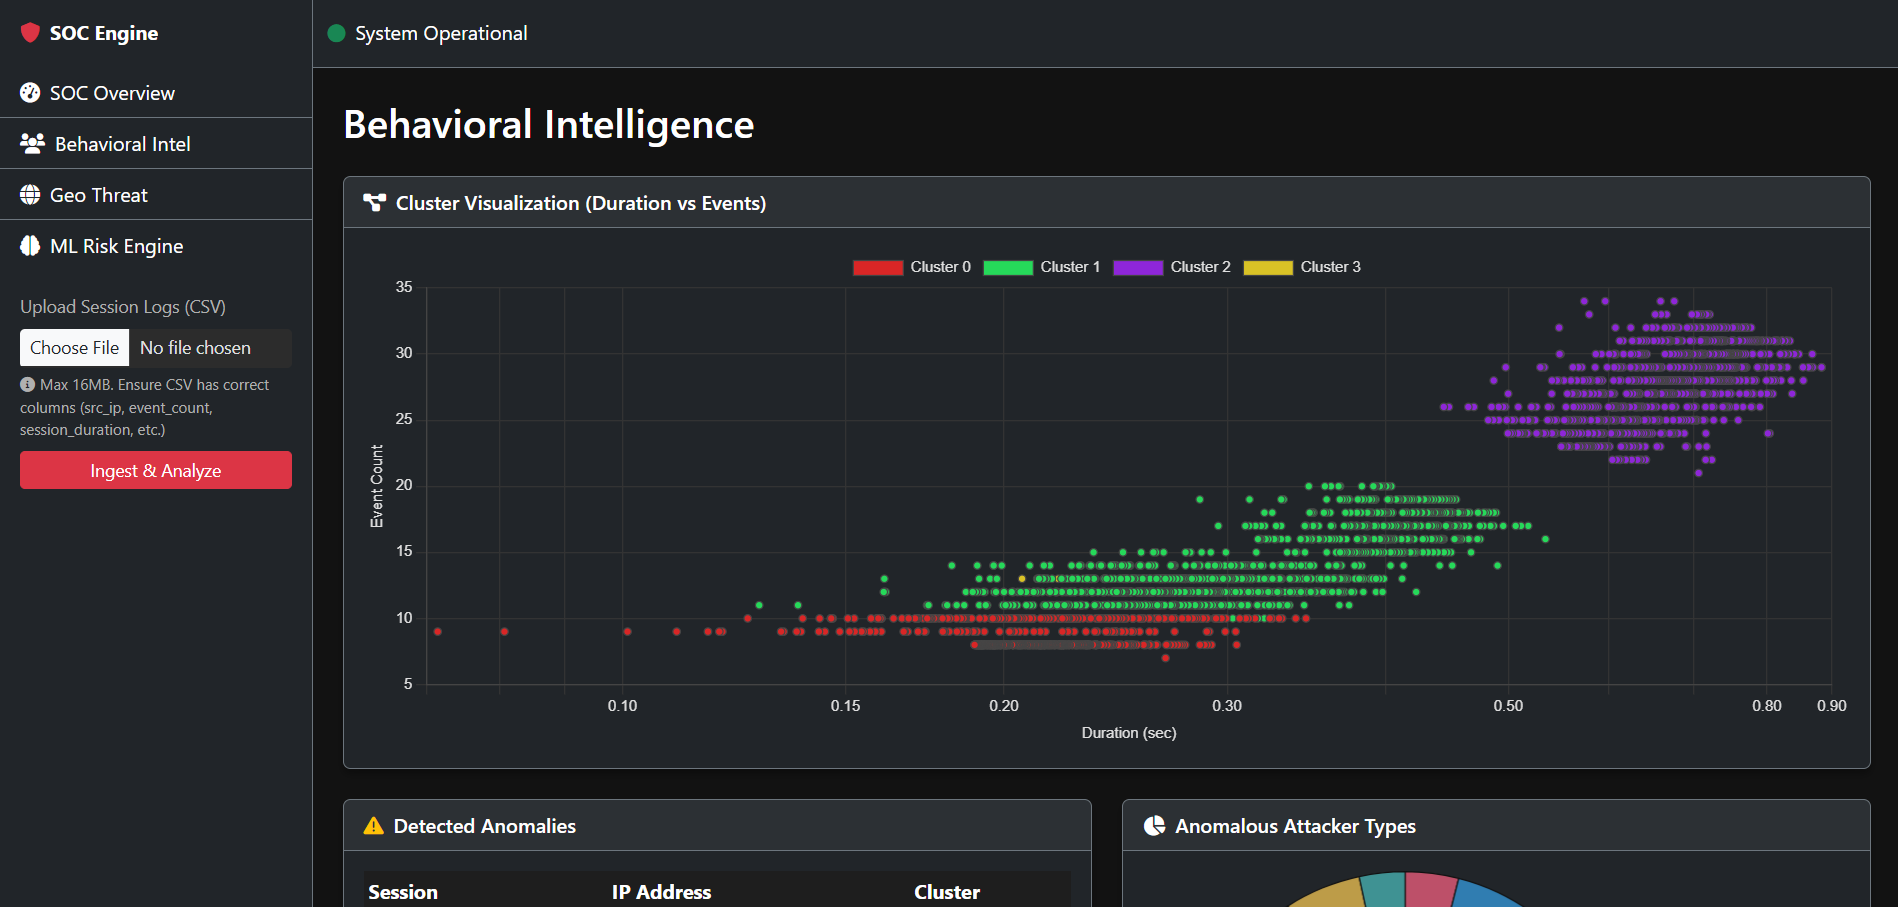Screen dimensions: 1898x907
Task: Click the SOC Engine shield logo icon
Action: [30, 33]
